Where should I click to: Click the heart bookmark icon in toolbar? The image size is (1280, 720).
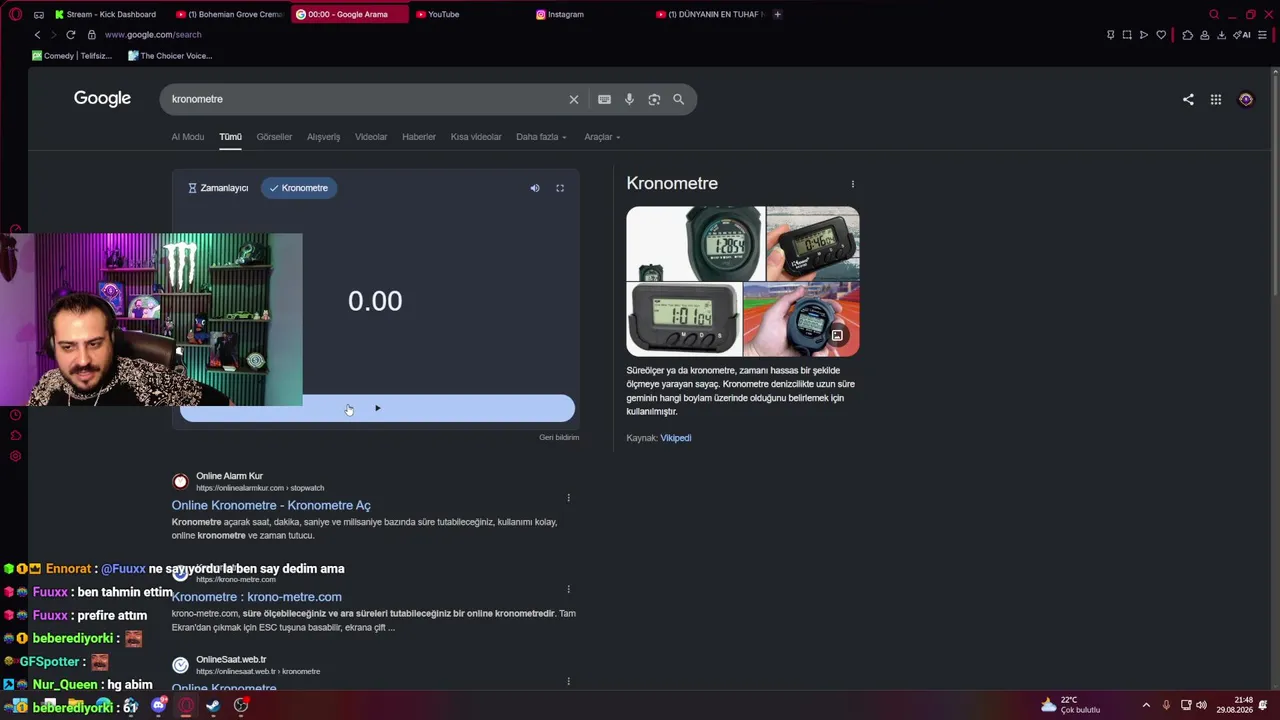[1161, 35]
